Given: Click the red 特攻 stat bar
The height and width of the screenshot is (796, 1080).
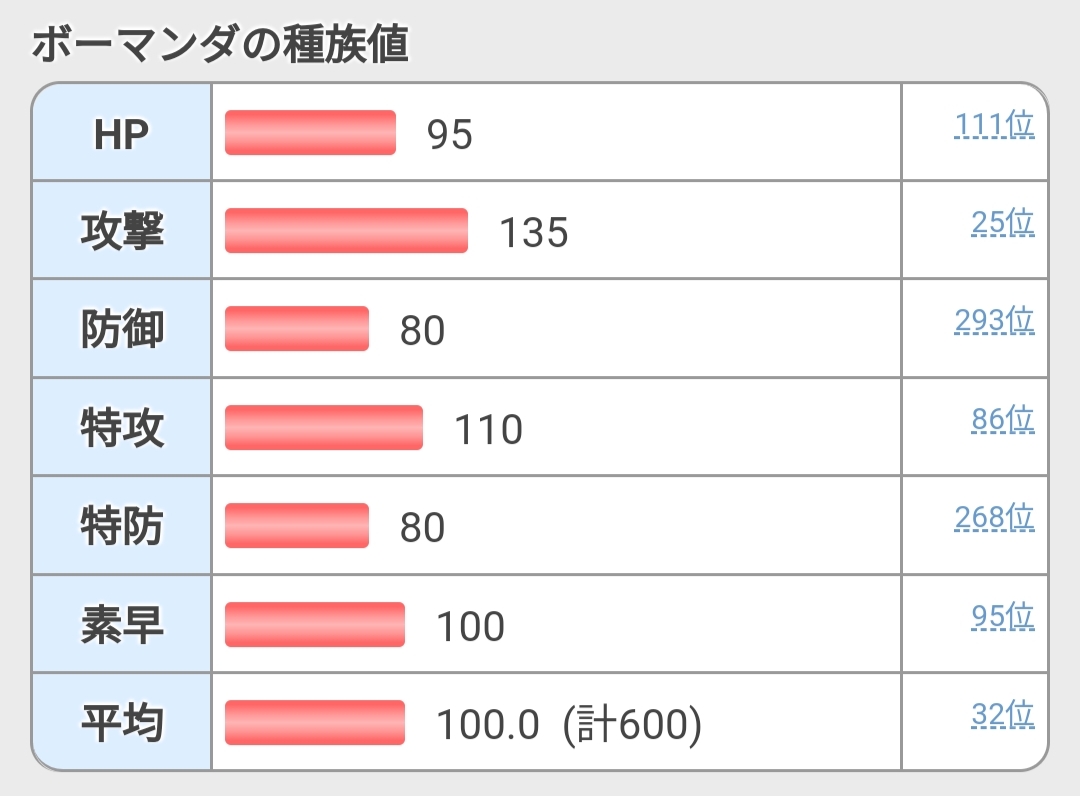Looking at the screenshot, I should click(324, 428).
